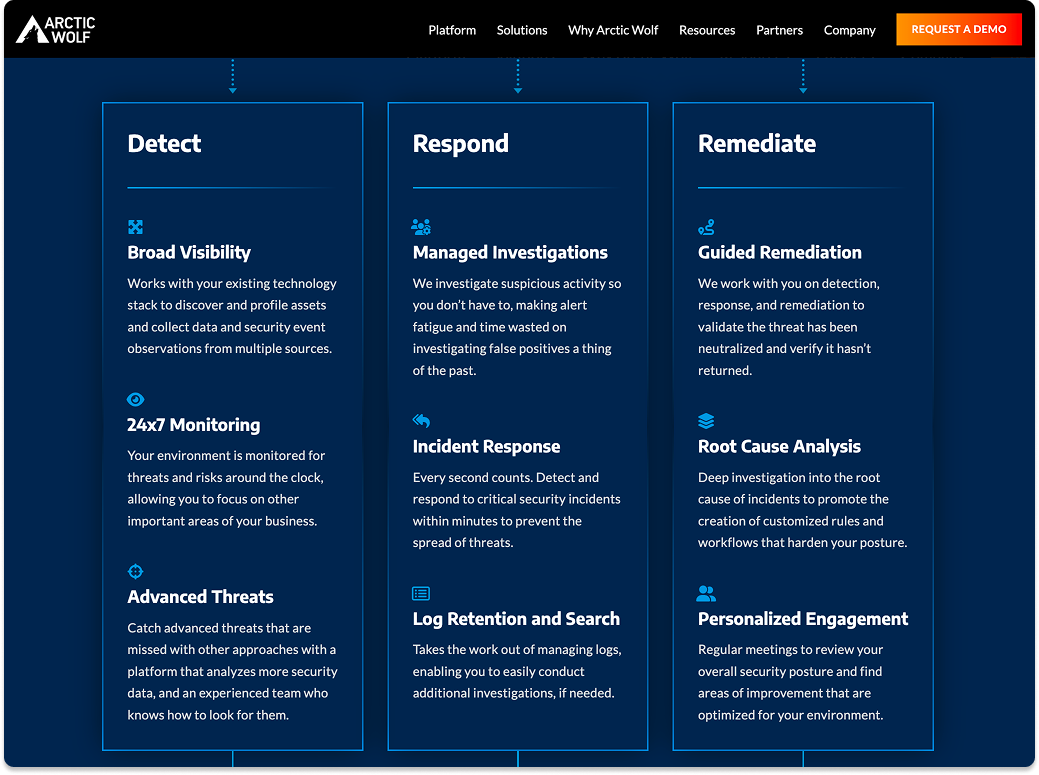1039x775 pixels.
Task: Click the Remediate column heading
Action: 757,144
